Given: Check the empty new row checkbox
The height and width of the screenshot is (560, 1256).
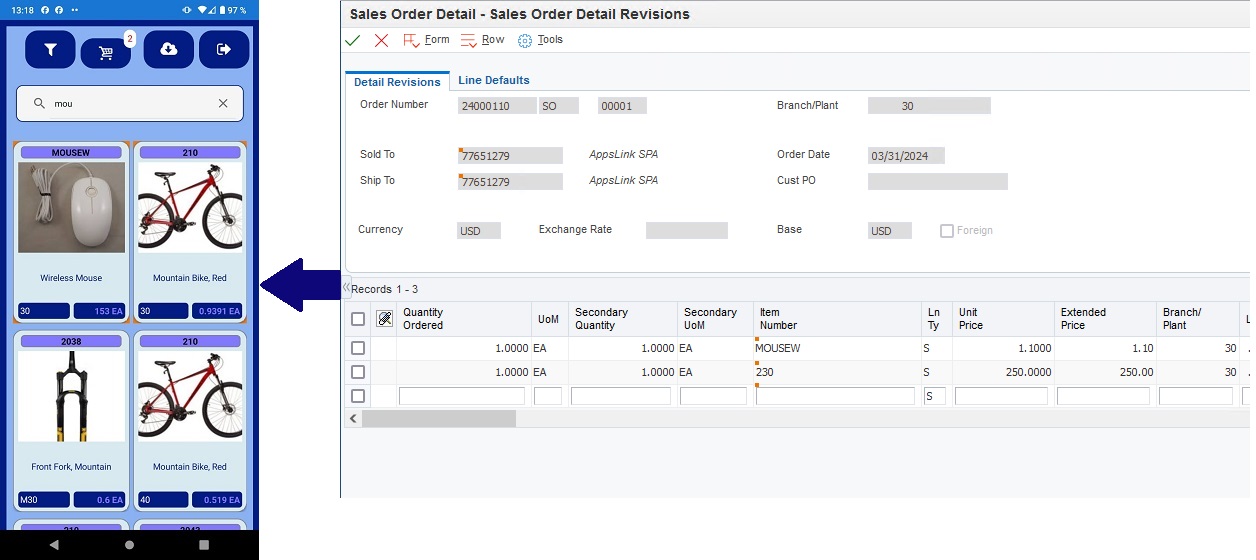Looking at the screenshot, I should coord(358,396).
